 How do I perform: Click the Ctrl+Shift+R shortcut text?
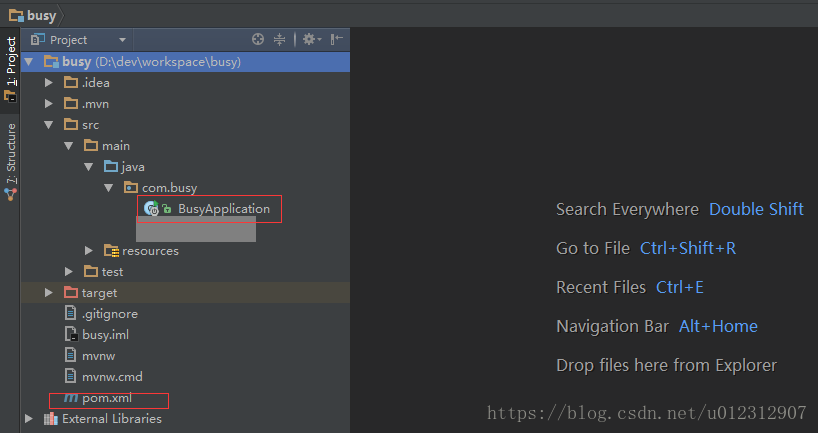pos(688,248)
